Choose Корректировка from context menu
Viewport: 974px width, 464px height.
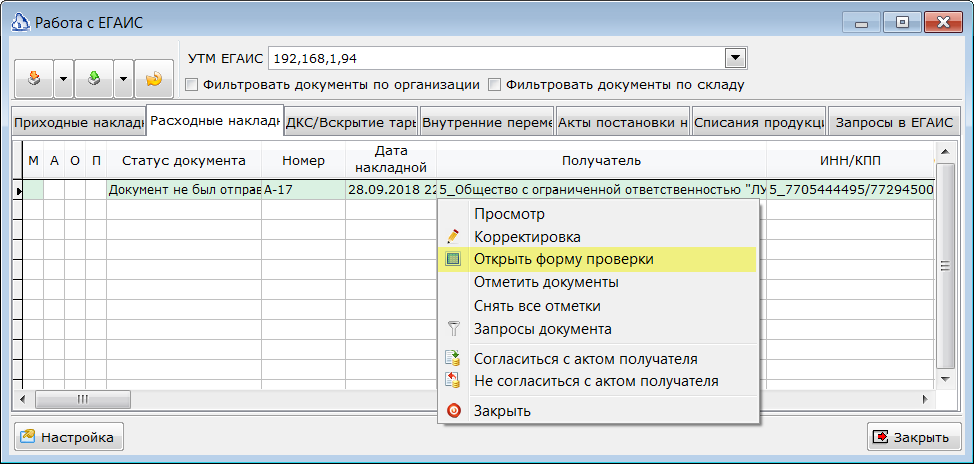tap(598, 237)
